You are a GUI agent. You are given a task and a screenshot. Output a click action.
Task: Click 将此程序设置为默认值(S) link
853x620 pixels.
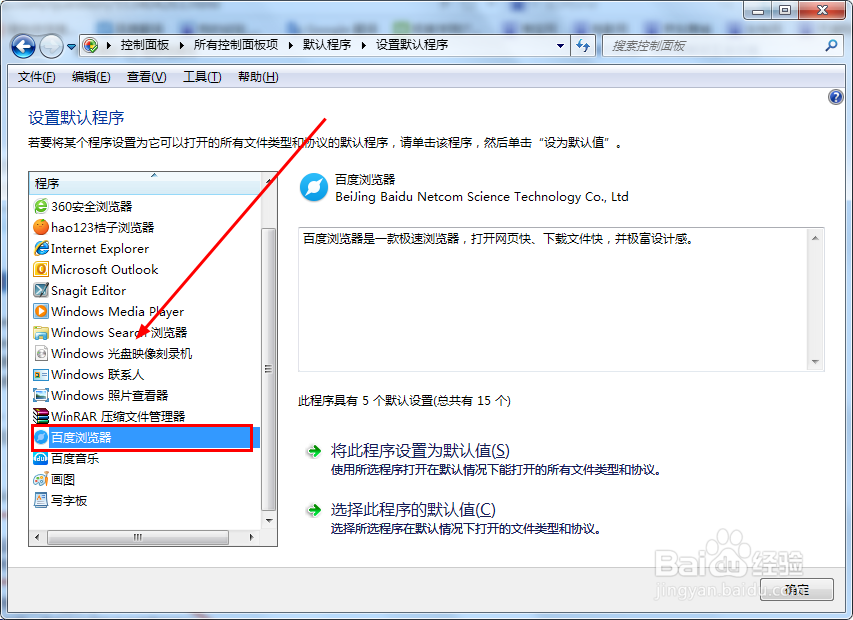[x=420, y=451]
